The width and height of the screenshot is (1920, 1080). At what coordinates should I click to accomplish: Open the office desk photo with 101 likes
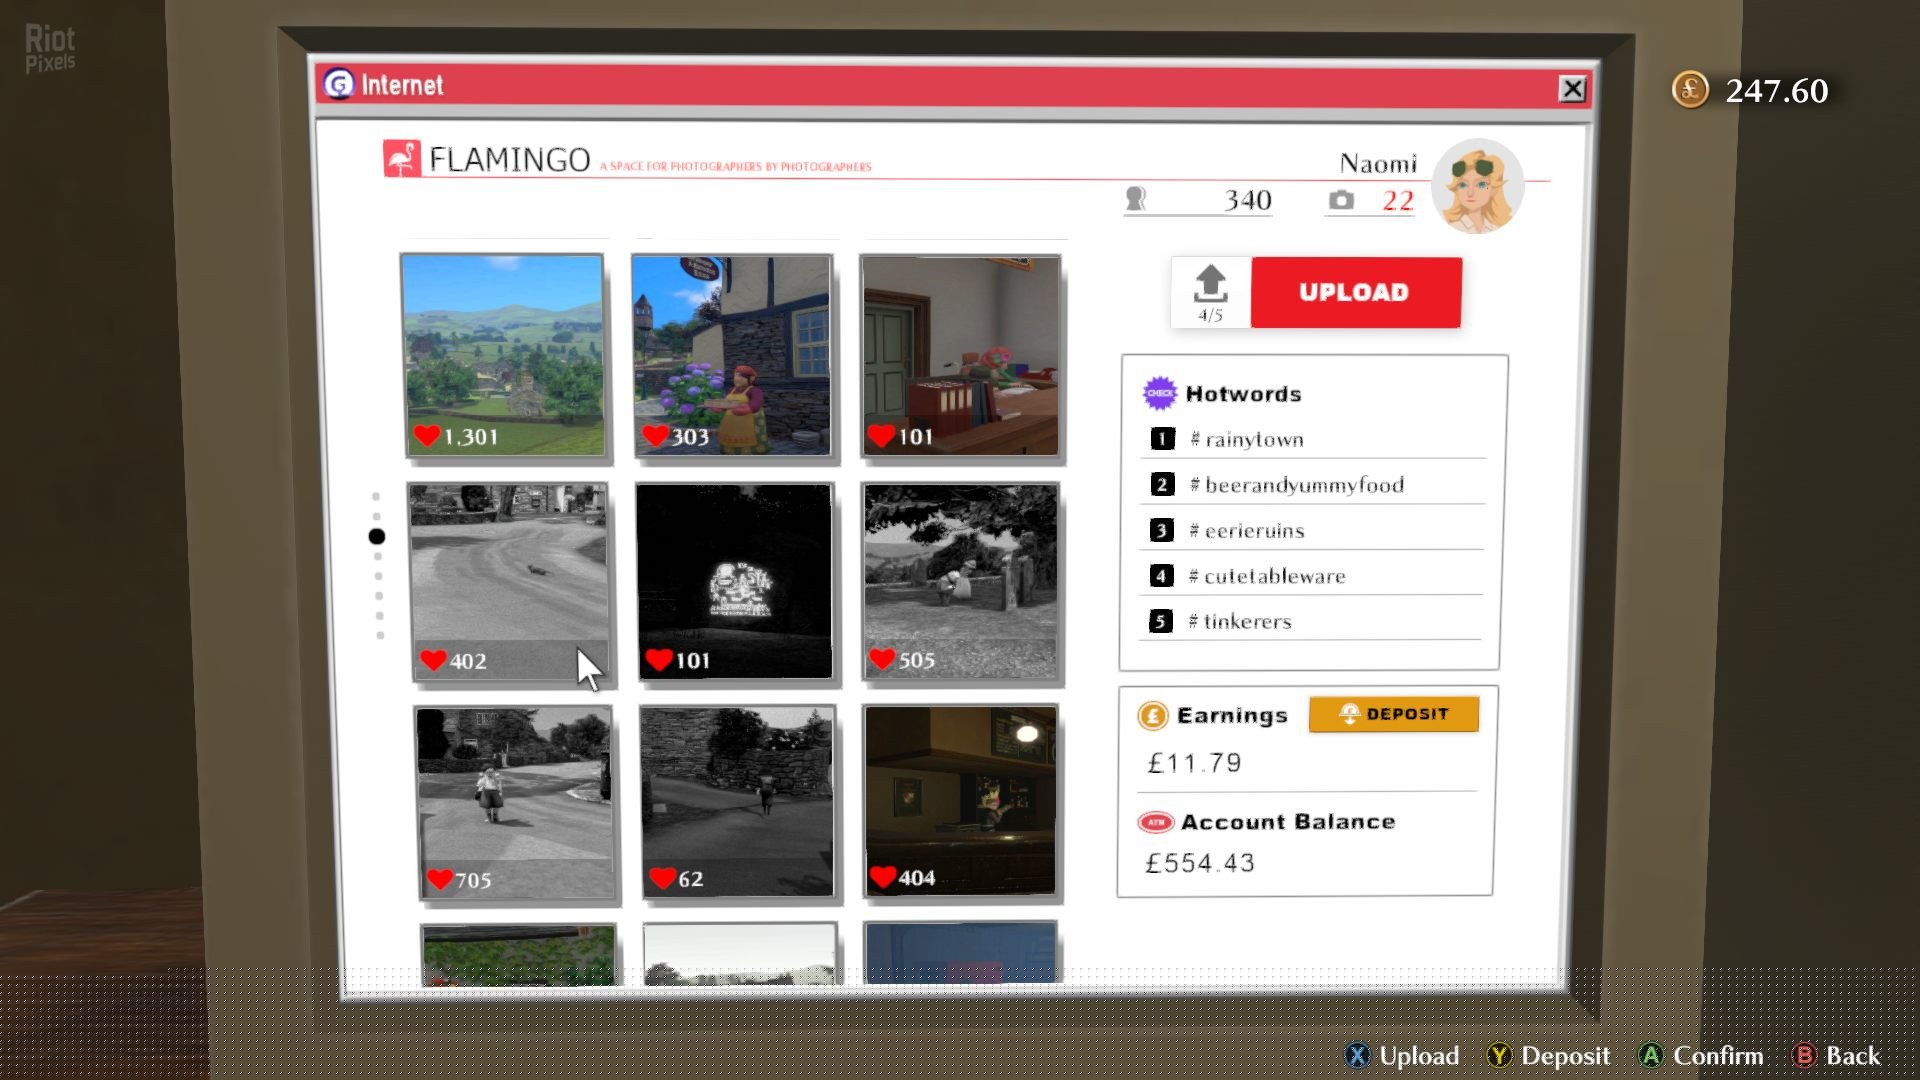pos(961,357)
